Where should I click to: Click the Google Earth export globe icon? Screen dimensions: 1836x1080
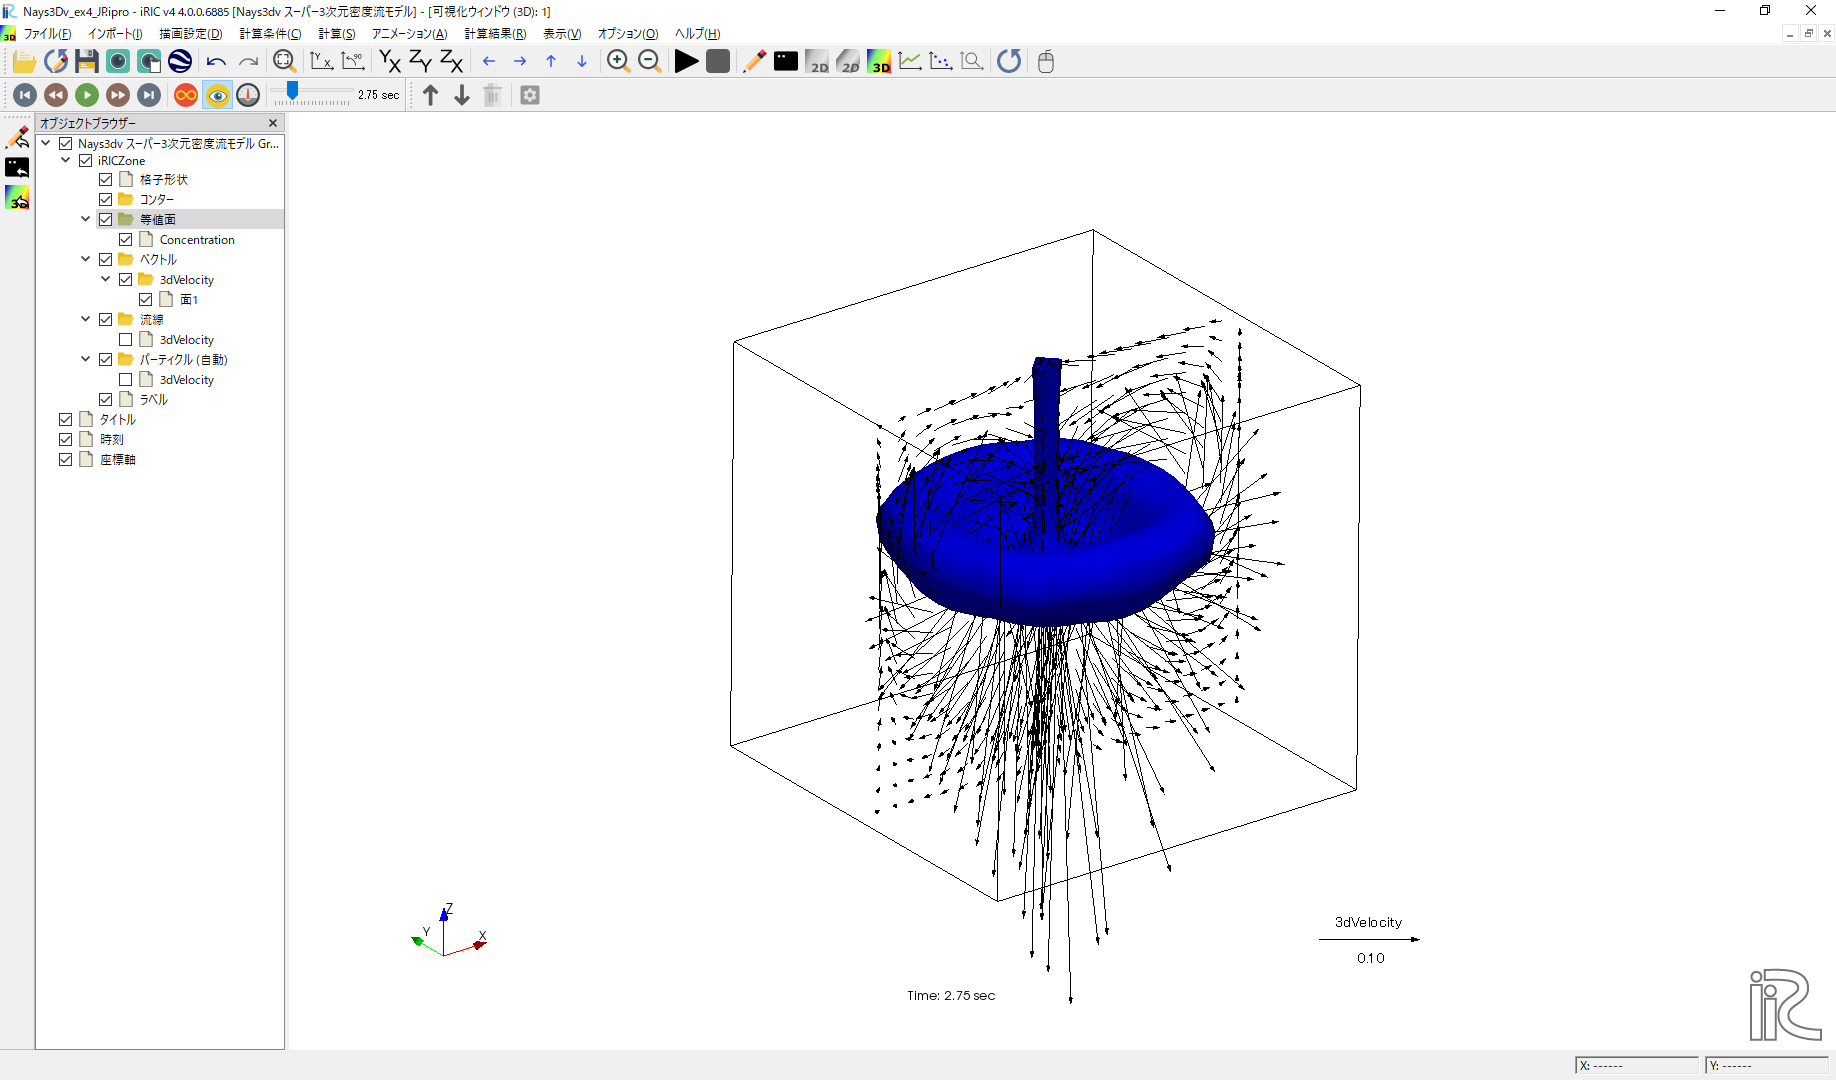pos(180,62)
